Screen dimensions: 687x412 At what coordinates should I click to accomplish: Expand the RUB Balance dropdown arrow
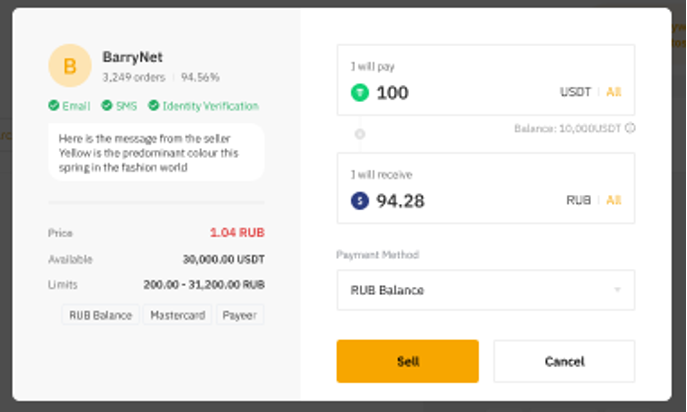click(617, 290)
